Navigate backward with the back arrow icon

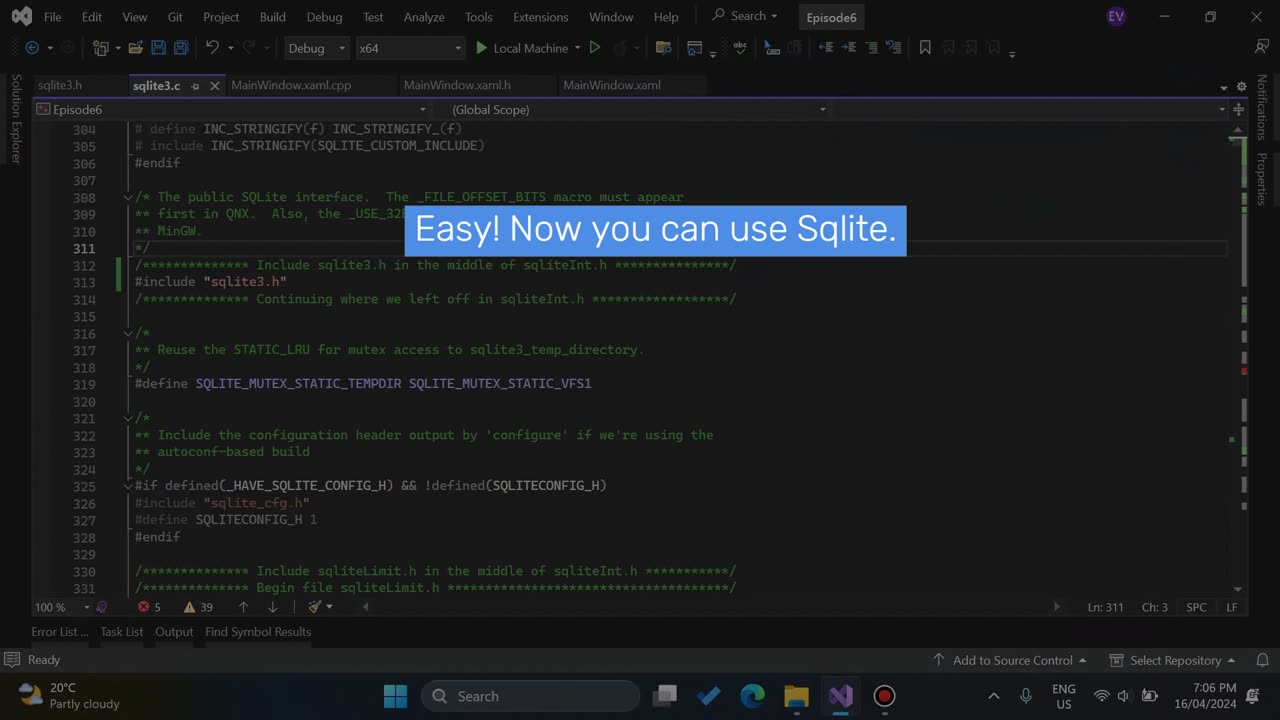click(x=32, y=48)
